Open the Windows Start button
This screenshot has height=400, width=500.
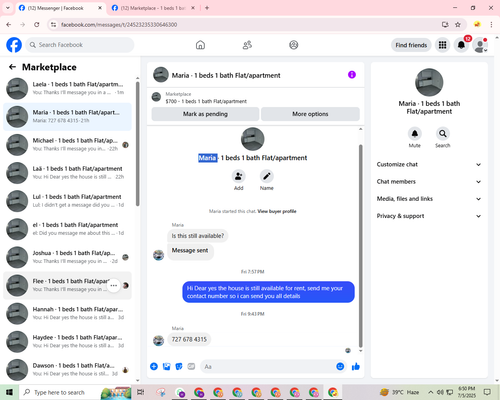9,392
